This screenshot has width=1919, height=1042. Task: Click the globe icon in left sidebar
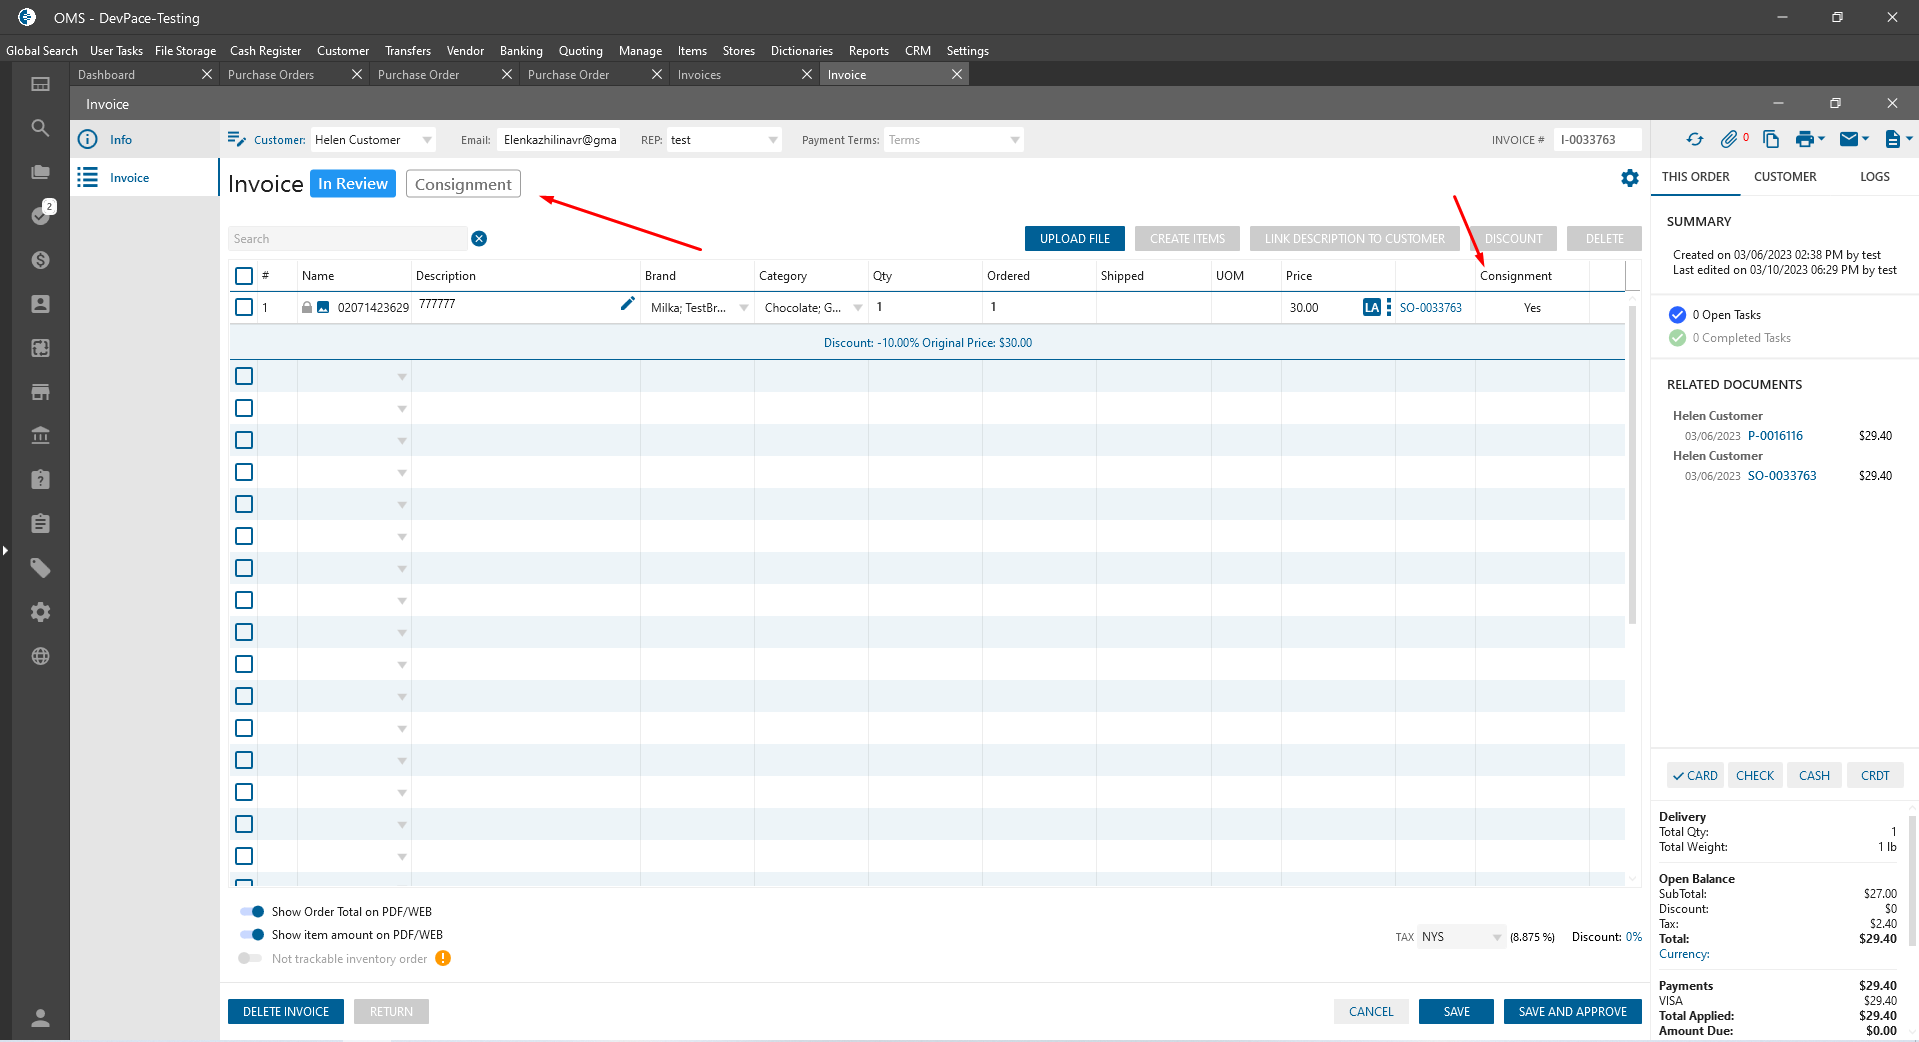pos(40,656)
